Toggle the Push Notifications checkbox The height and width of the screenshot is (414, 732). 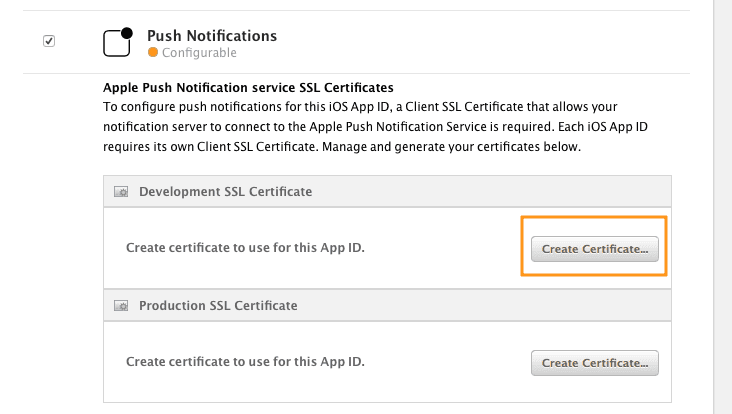[49, 41]
